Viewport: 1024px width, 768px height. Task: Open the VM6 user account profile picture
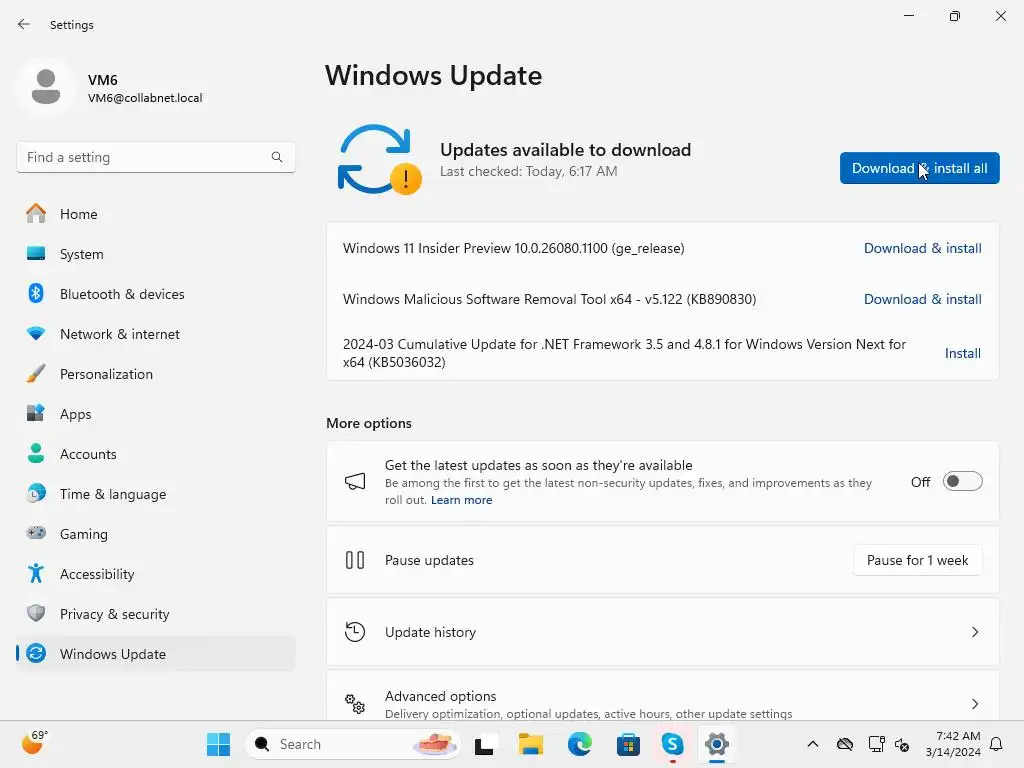(46, 87)
